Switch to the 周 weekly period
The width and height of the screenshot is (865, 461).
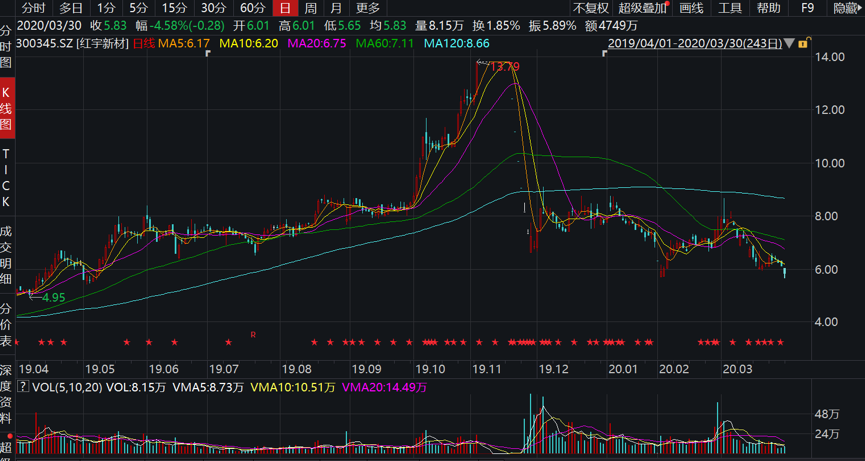(x=310, y=8)
